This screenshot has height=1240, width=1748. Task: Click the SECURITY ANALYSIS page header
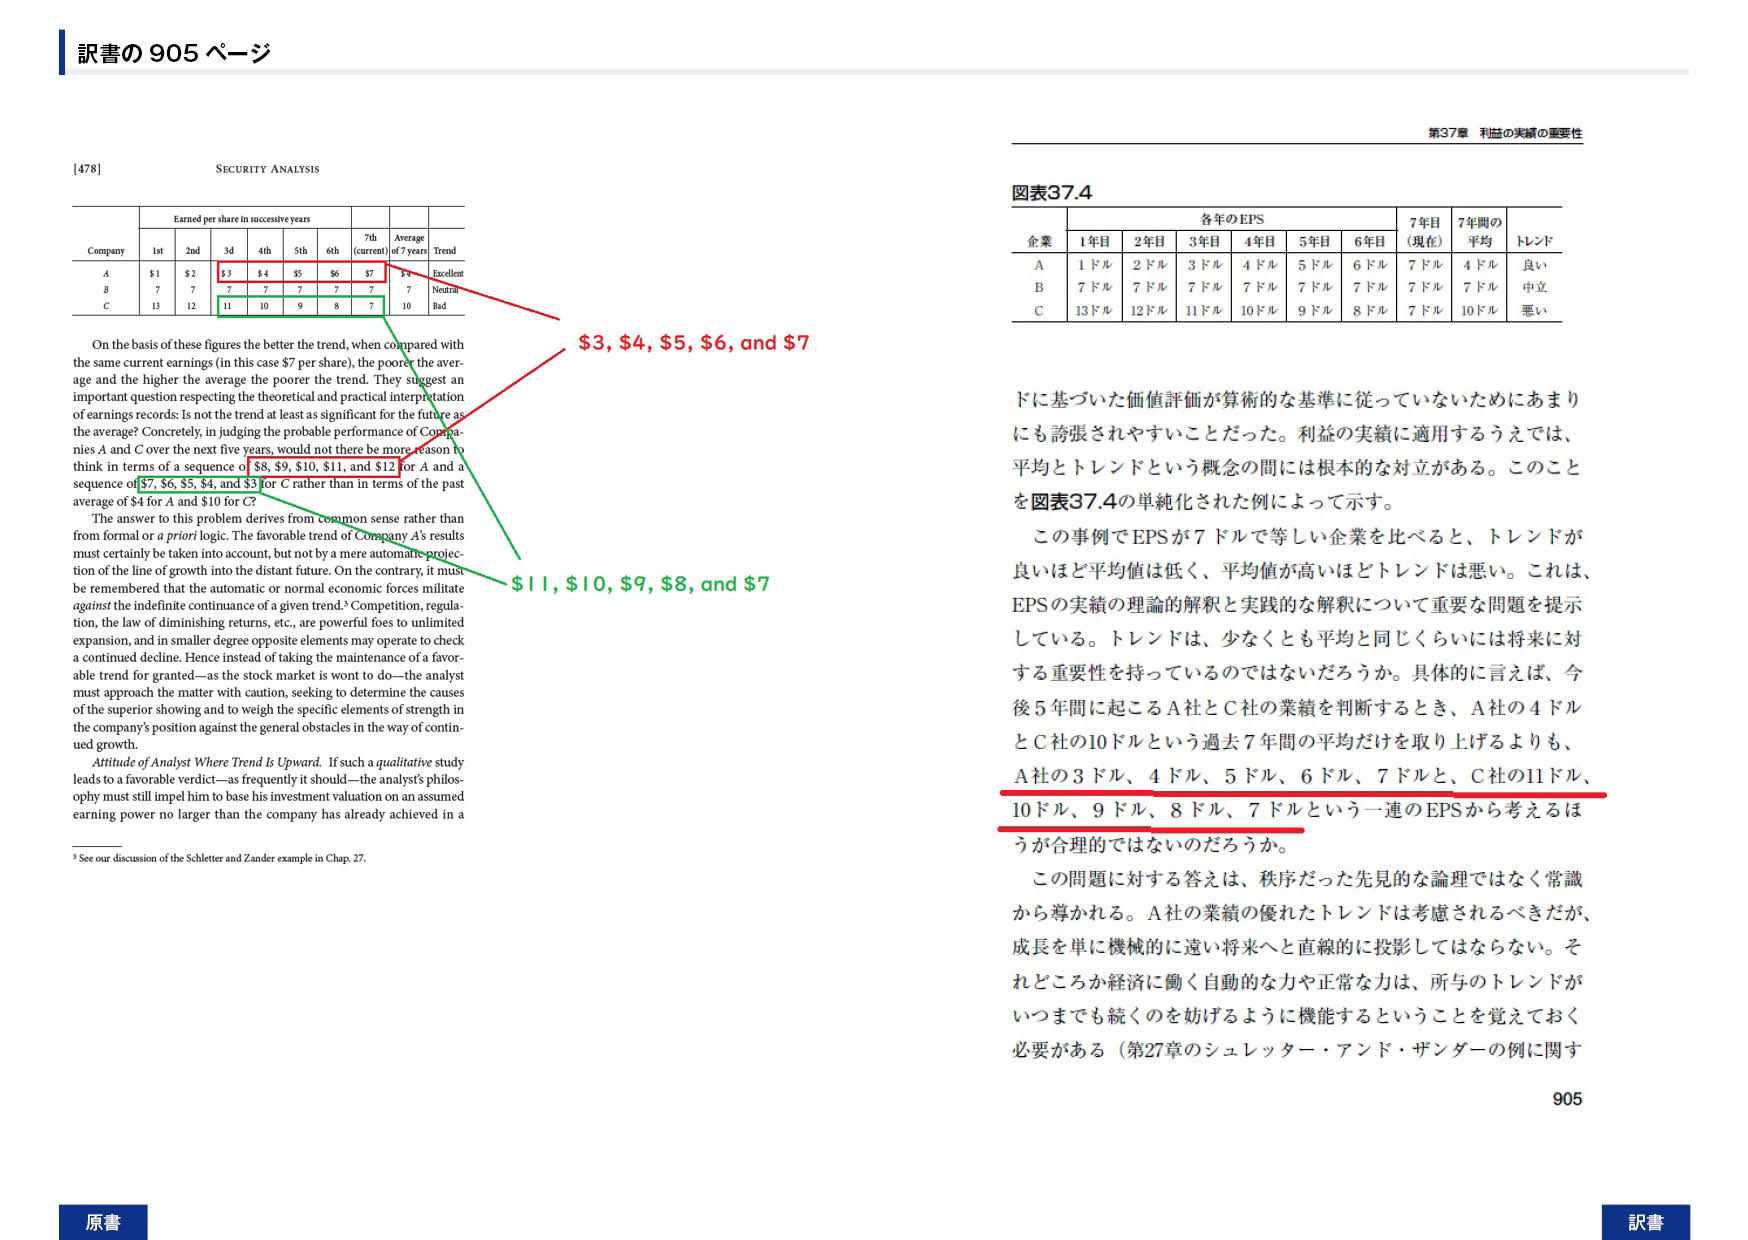(267, 169)
